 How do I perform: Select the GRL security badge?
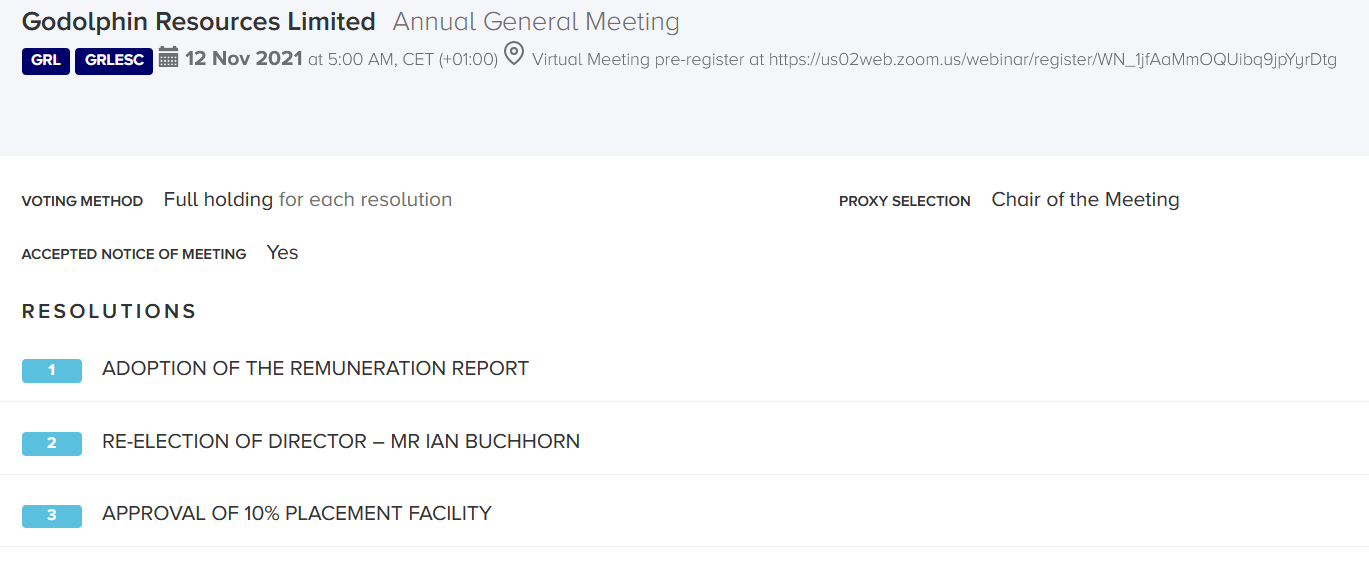click(46, 60)
